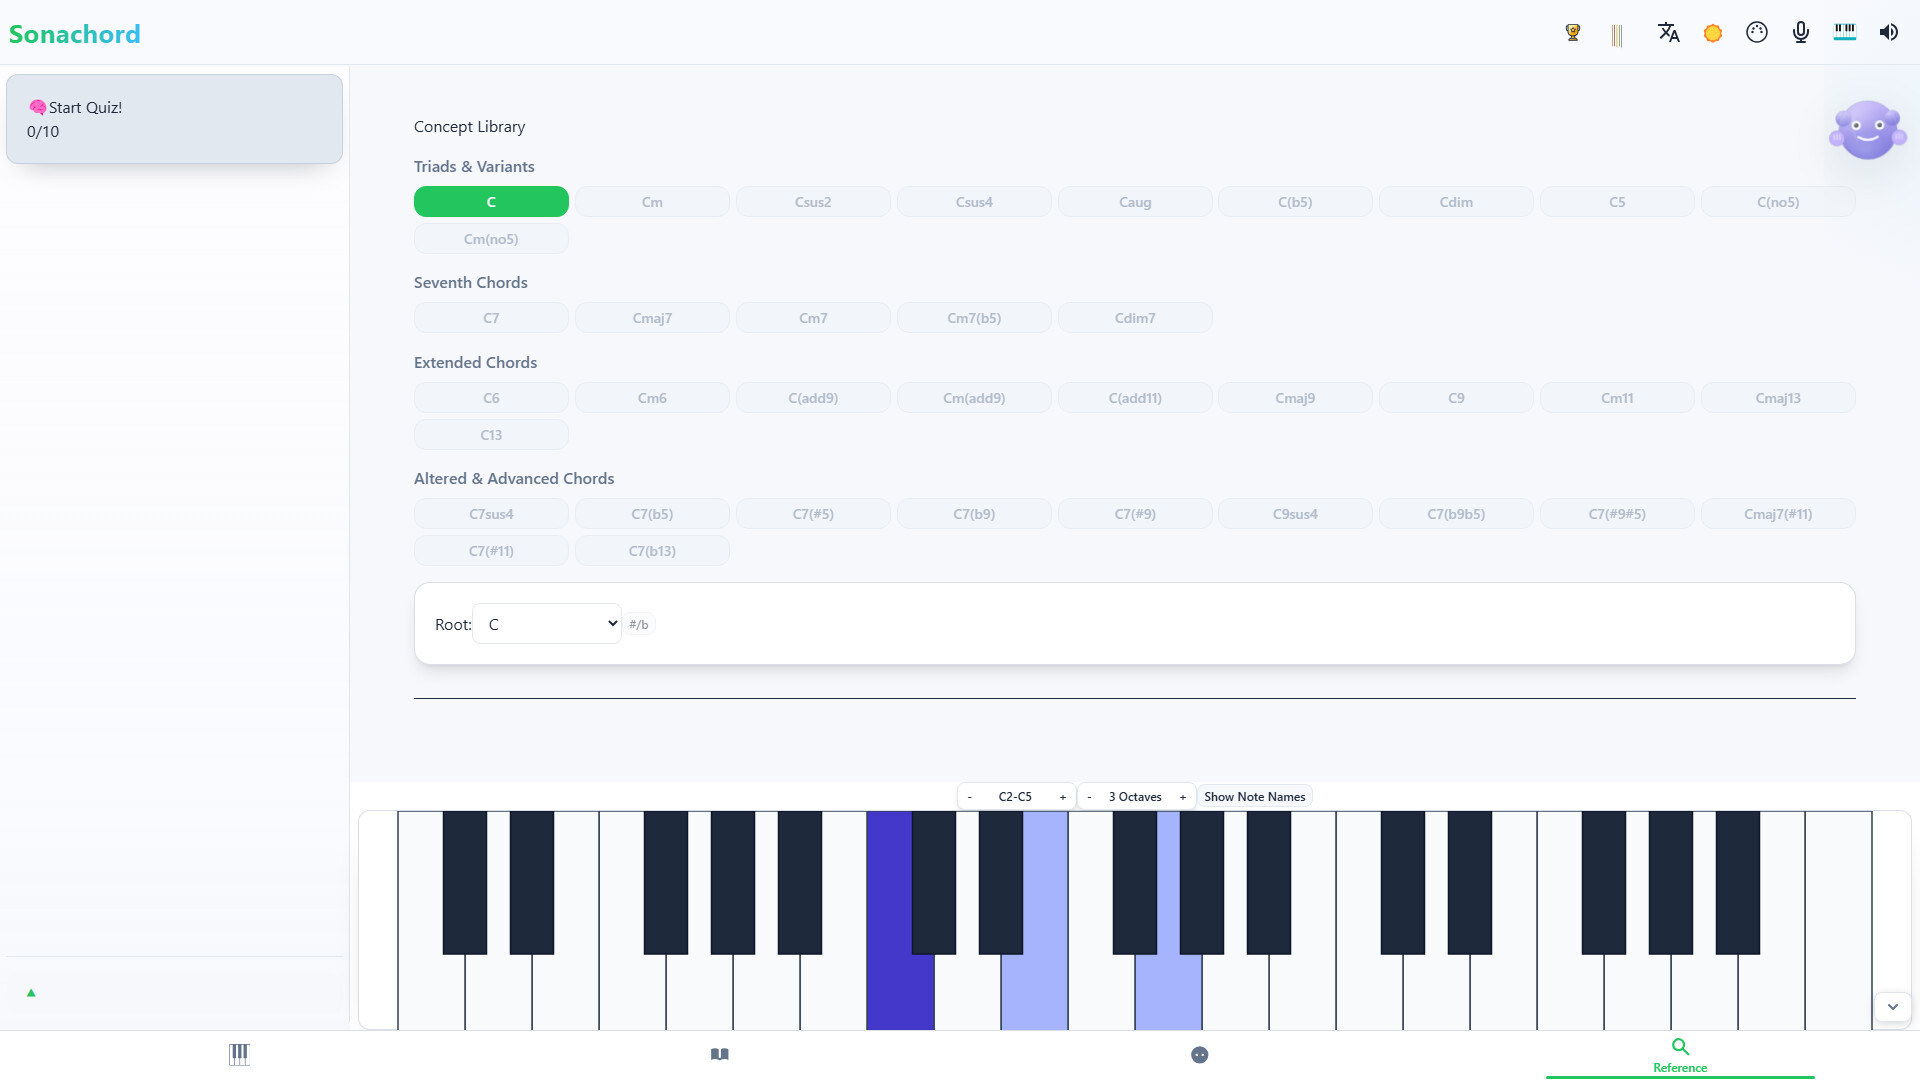Image resolution: width=1920 pixels, height=1080 pixels.
Task: Toggle the microphone input icon
Action: tap(1801, 33)
